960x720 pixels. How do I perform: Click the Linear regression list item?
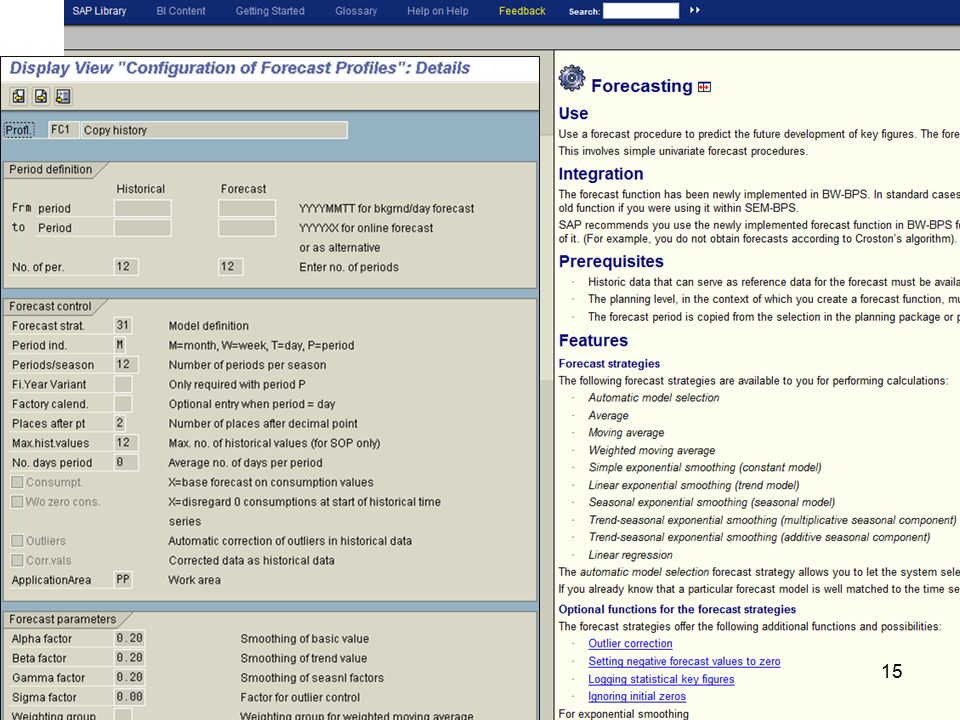[631, 555]
